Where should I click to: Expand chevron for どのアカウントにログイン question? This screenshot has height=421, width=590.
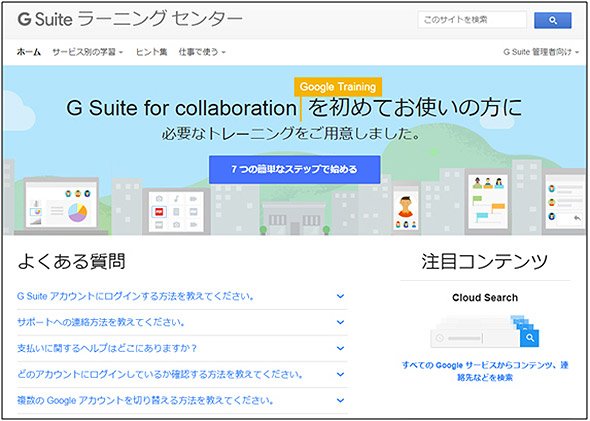[x=340, y=374]
